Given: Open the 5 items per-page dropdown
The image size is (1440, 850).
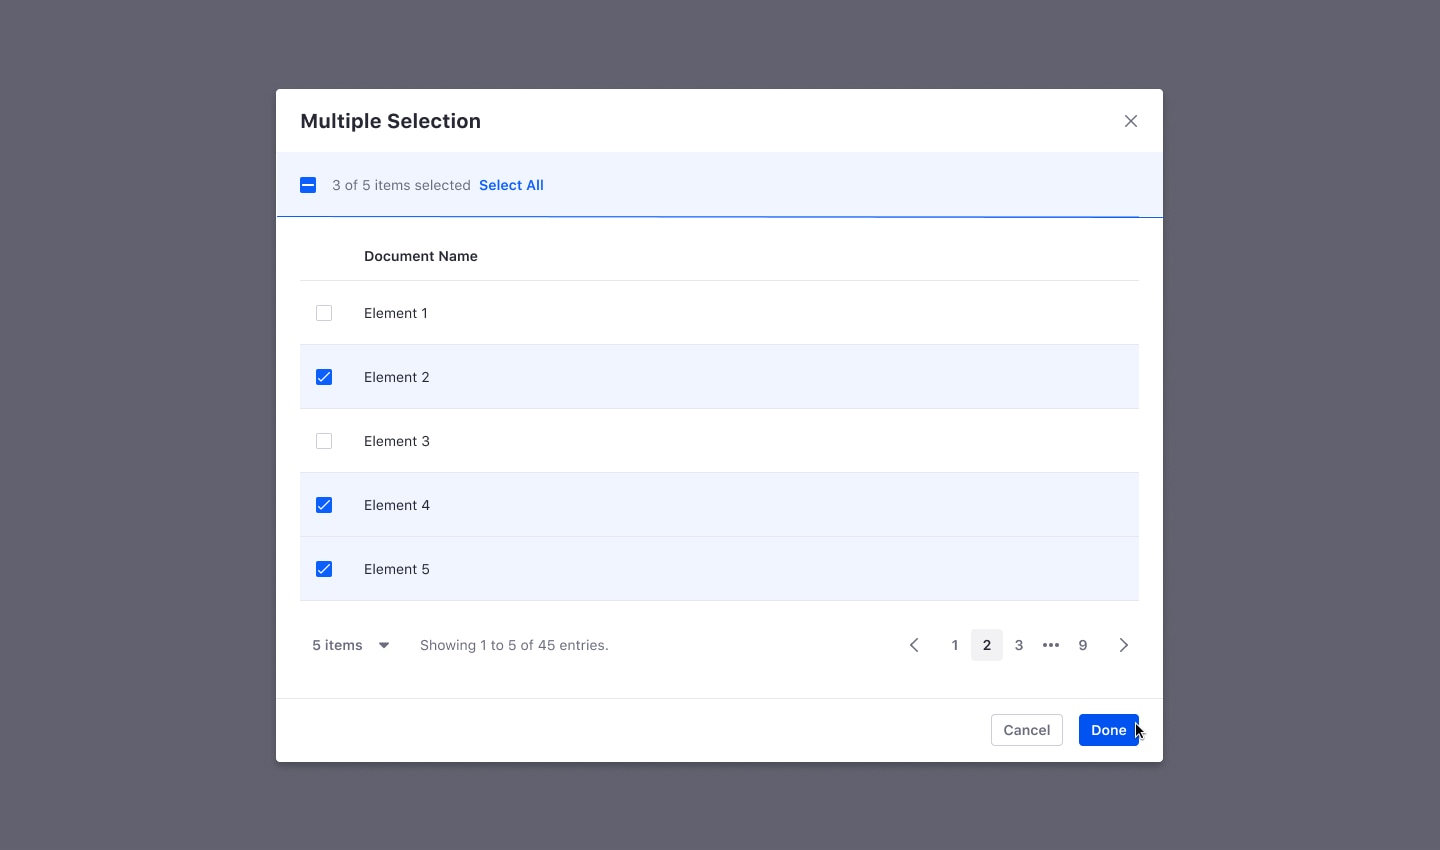Looking at the screenshot, I should 337,645.
